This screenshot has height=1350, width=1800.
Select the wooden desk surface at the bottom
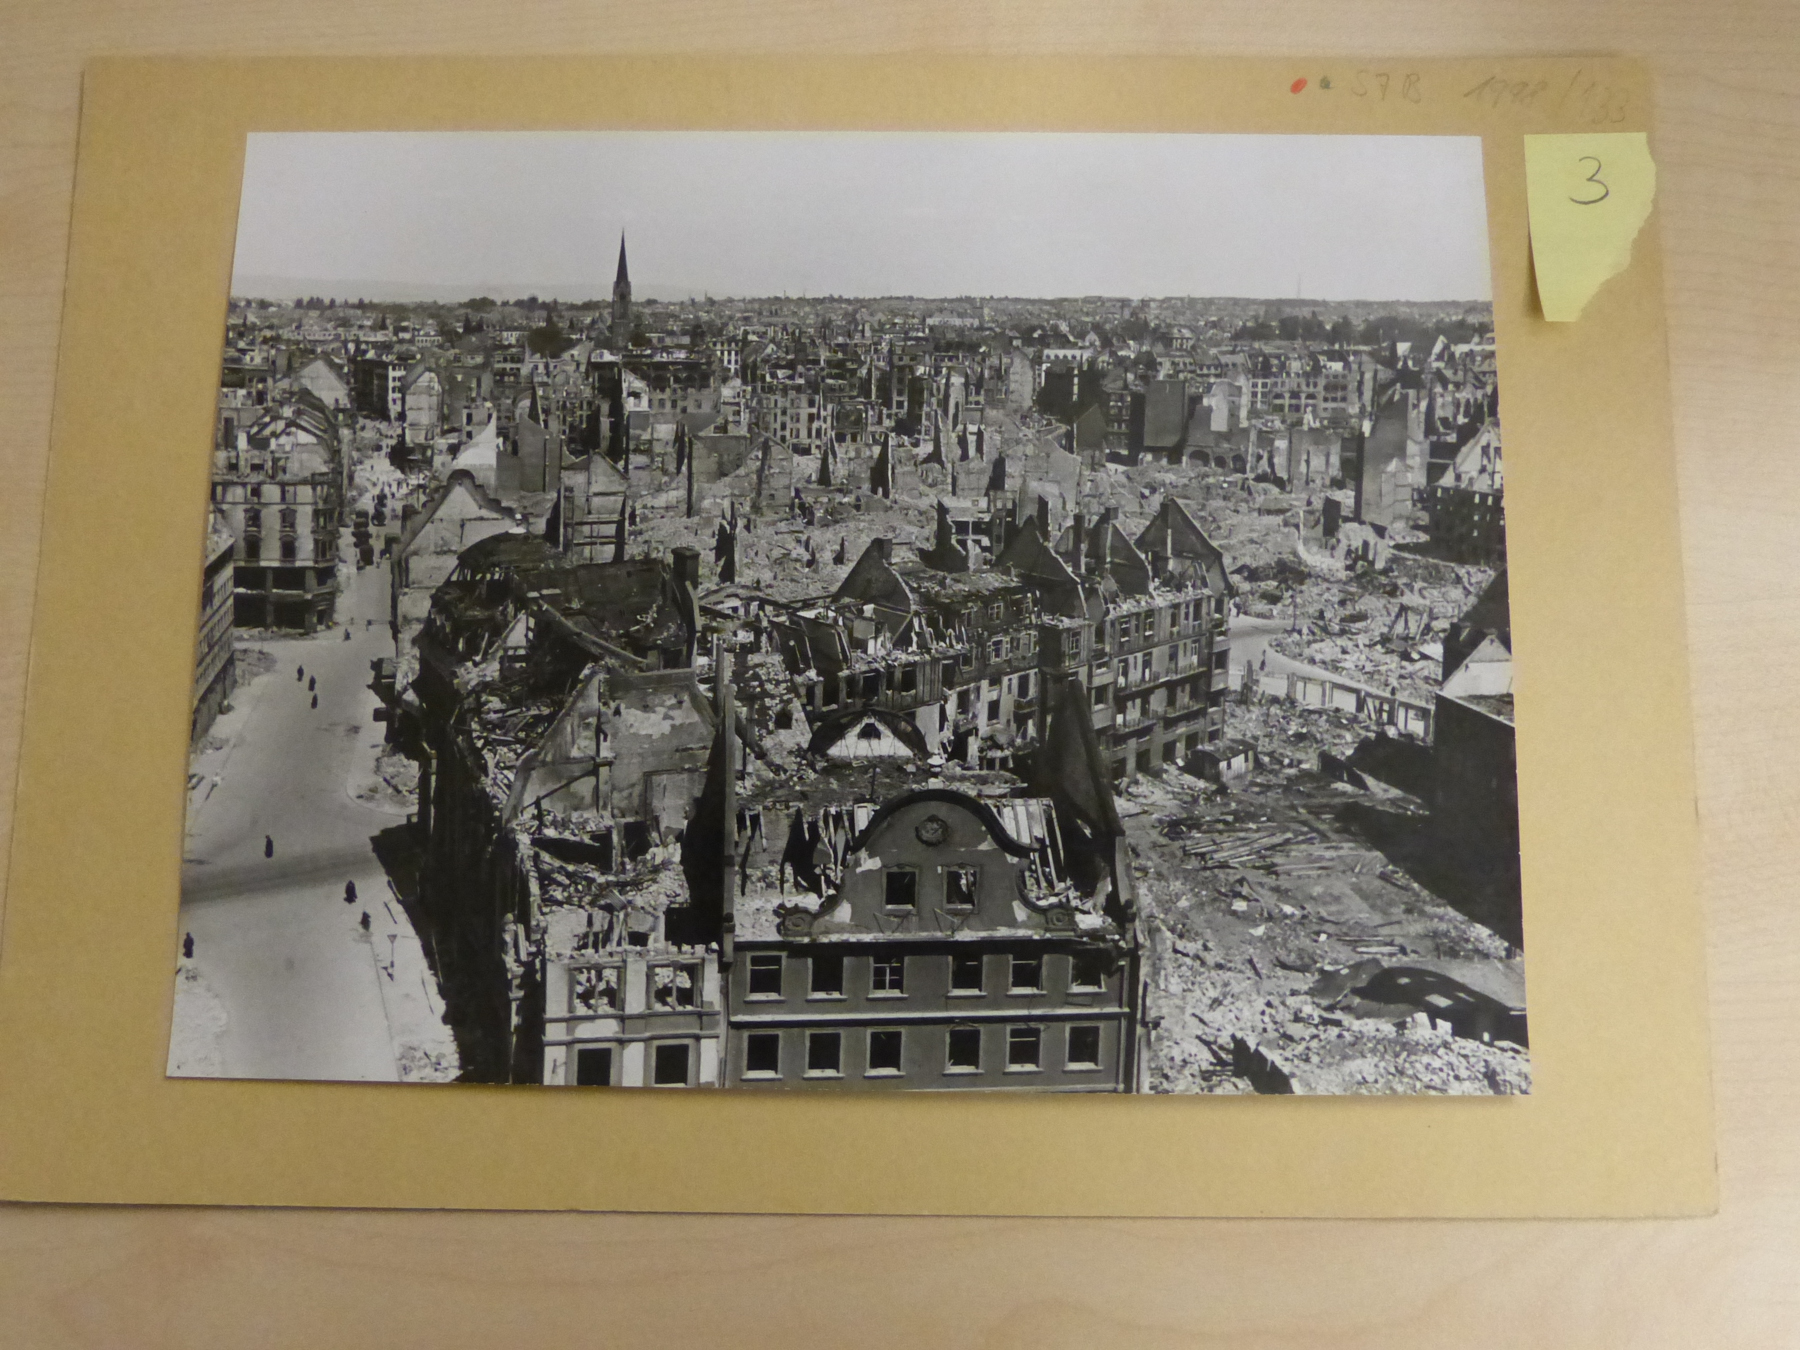click(x=900, y=1290)
